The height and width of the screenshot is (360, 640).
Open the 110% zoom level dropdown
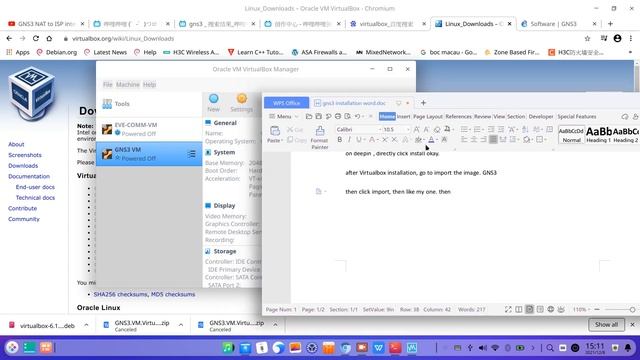(x=581, y=309)
